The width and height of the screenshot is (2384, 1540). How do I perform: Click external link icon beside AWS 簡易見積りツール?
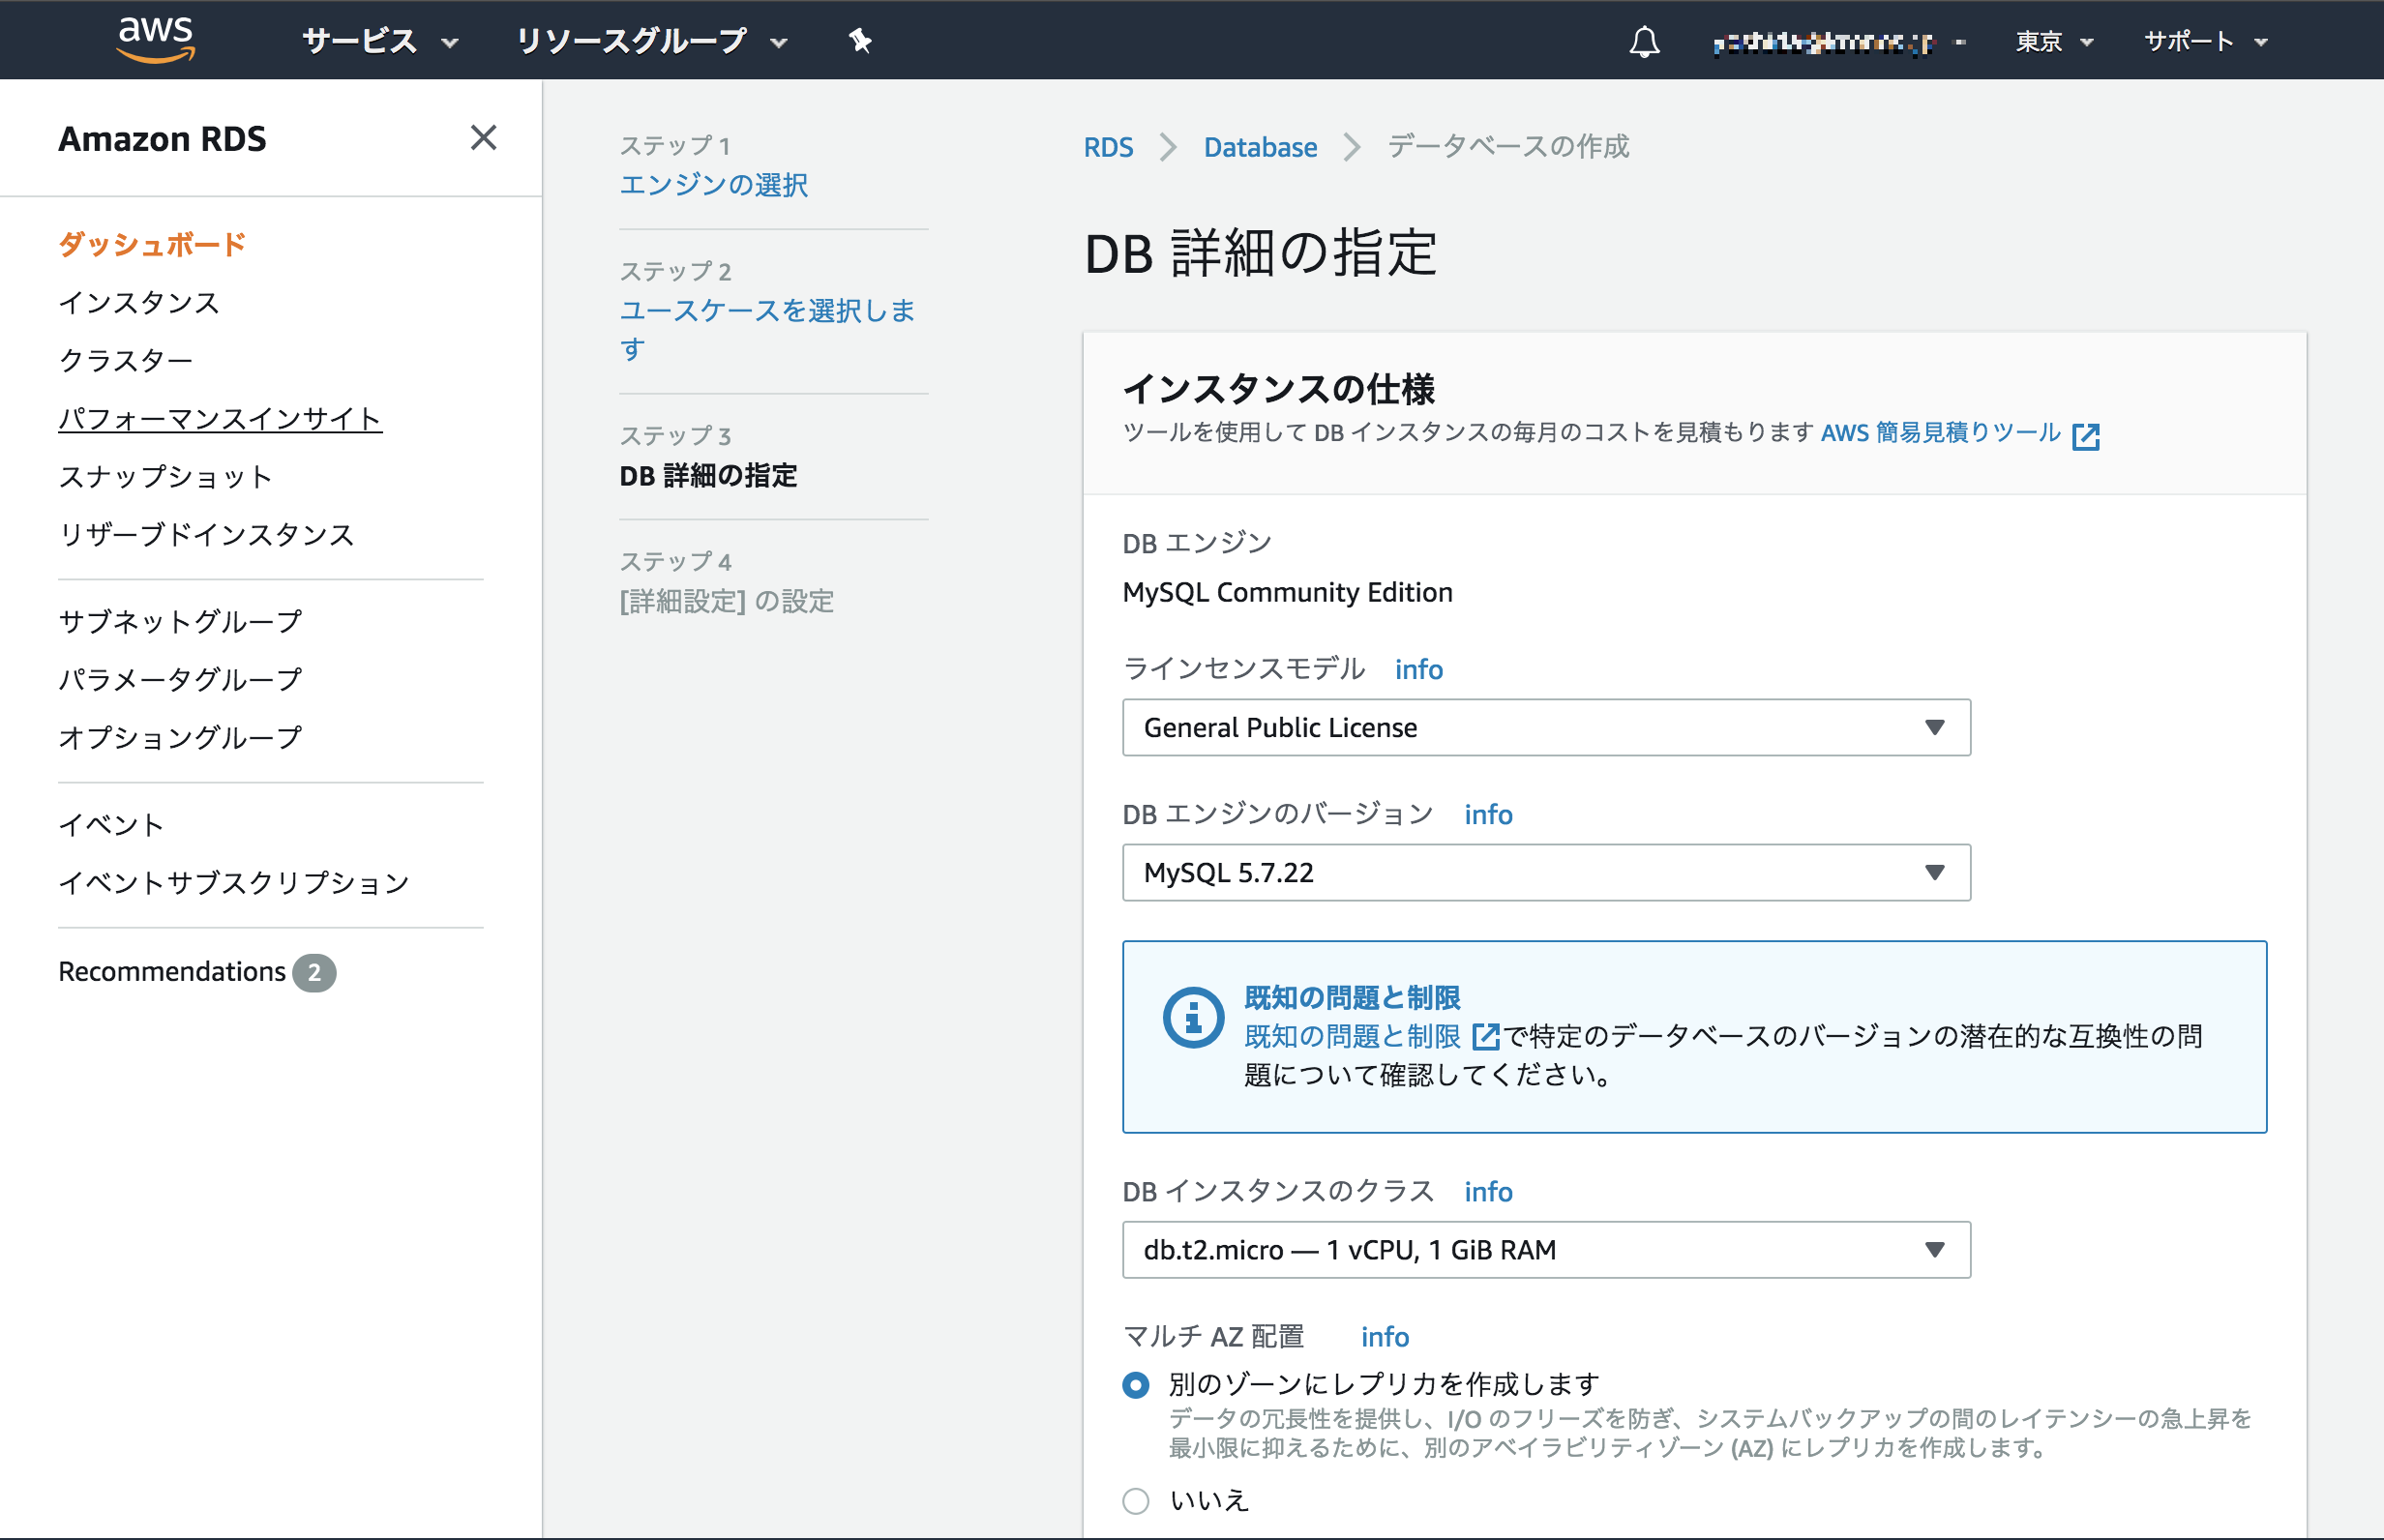coord(2086,436)
